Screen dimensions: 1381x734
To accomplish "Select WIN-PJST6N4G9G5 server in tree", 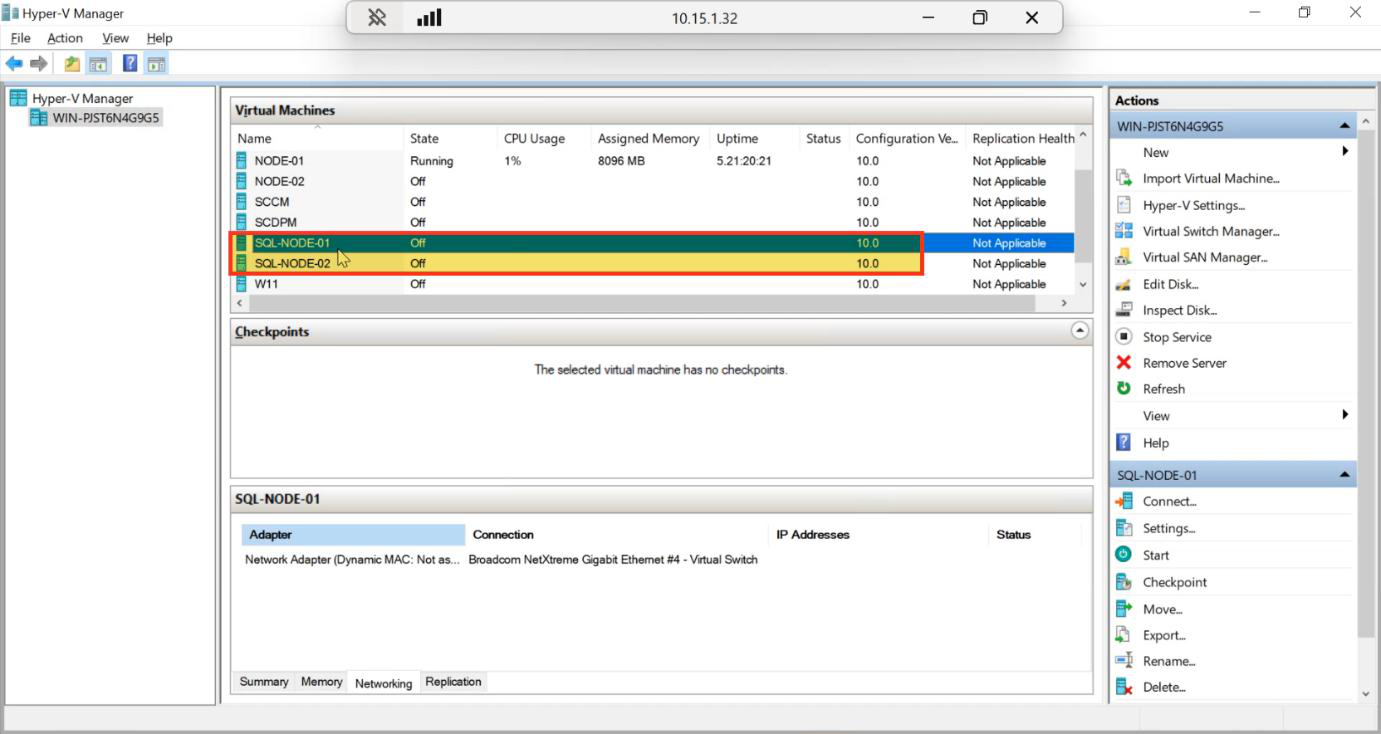I will tap(107, 118).
